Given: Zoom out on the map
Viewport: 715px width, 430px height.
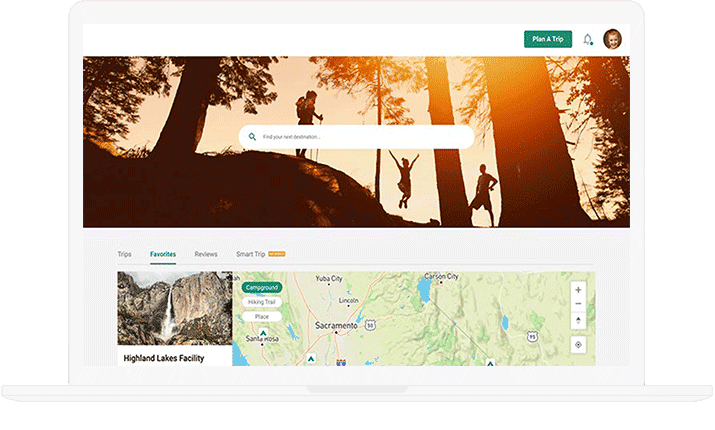Looking at the screenshot, I should click(x=578, y=306).
